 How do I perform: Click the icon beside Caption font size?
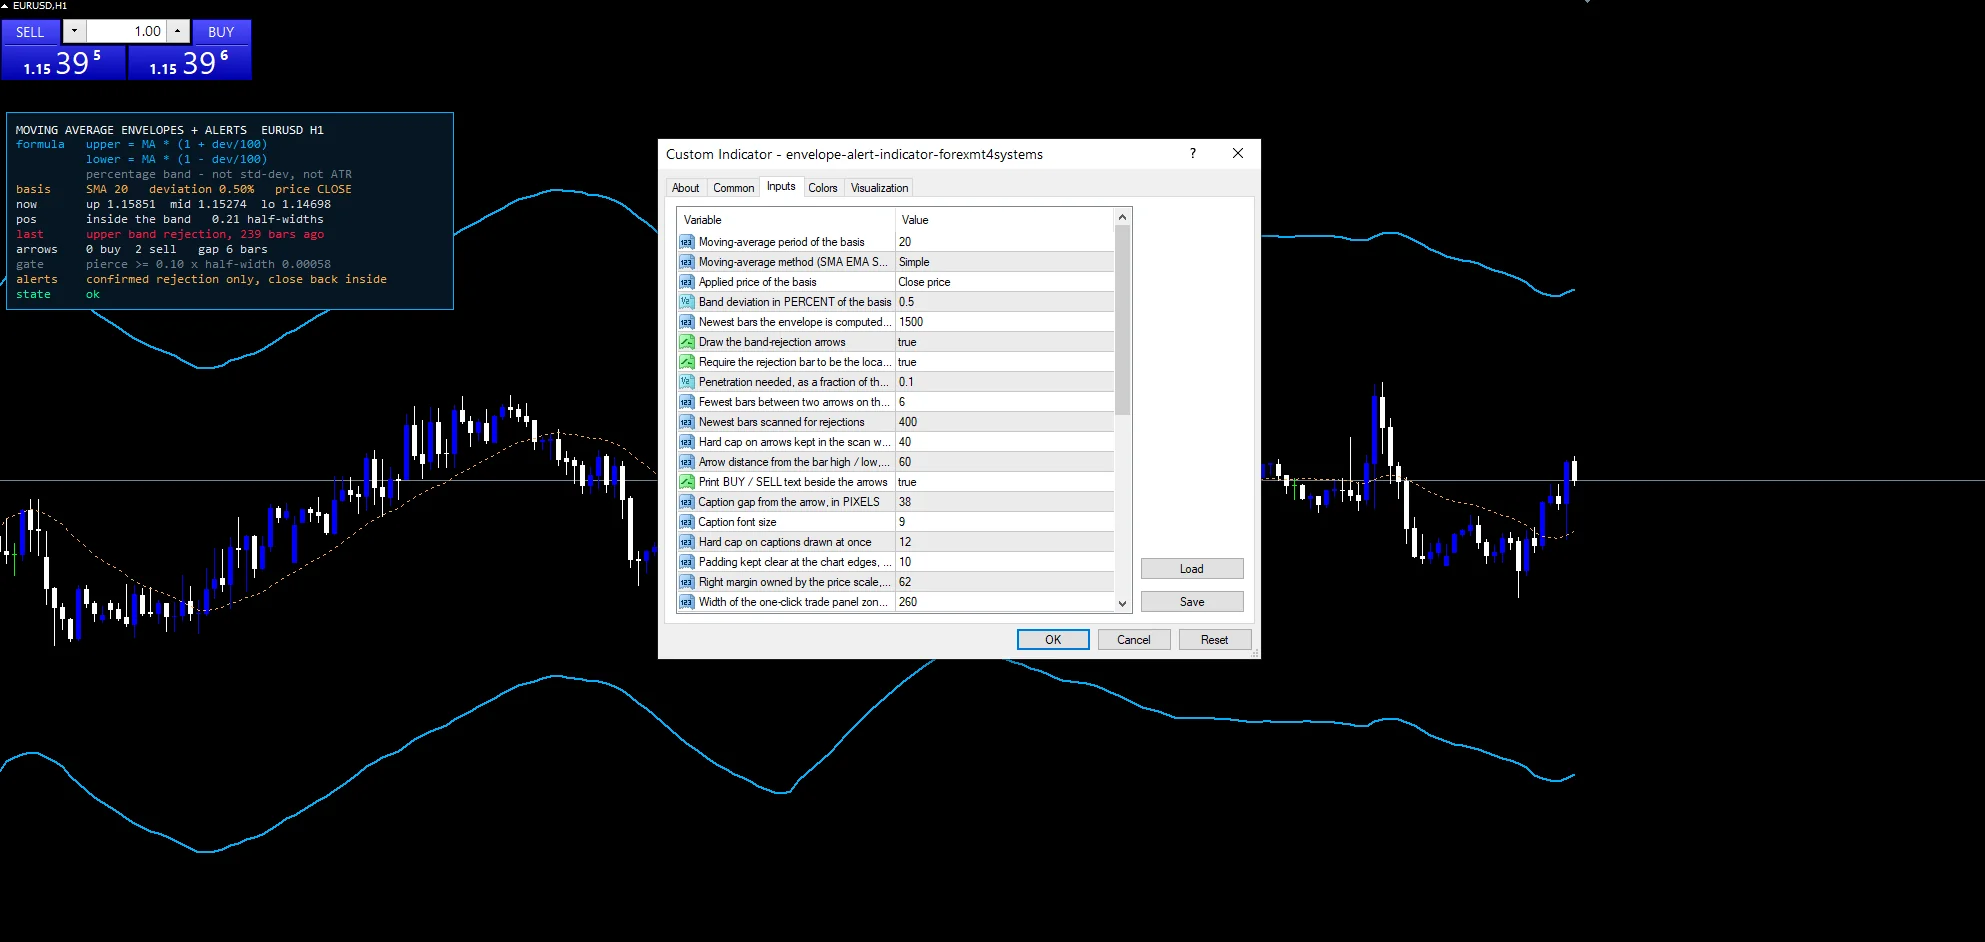686,522
